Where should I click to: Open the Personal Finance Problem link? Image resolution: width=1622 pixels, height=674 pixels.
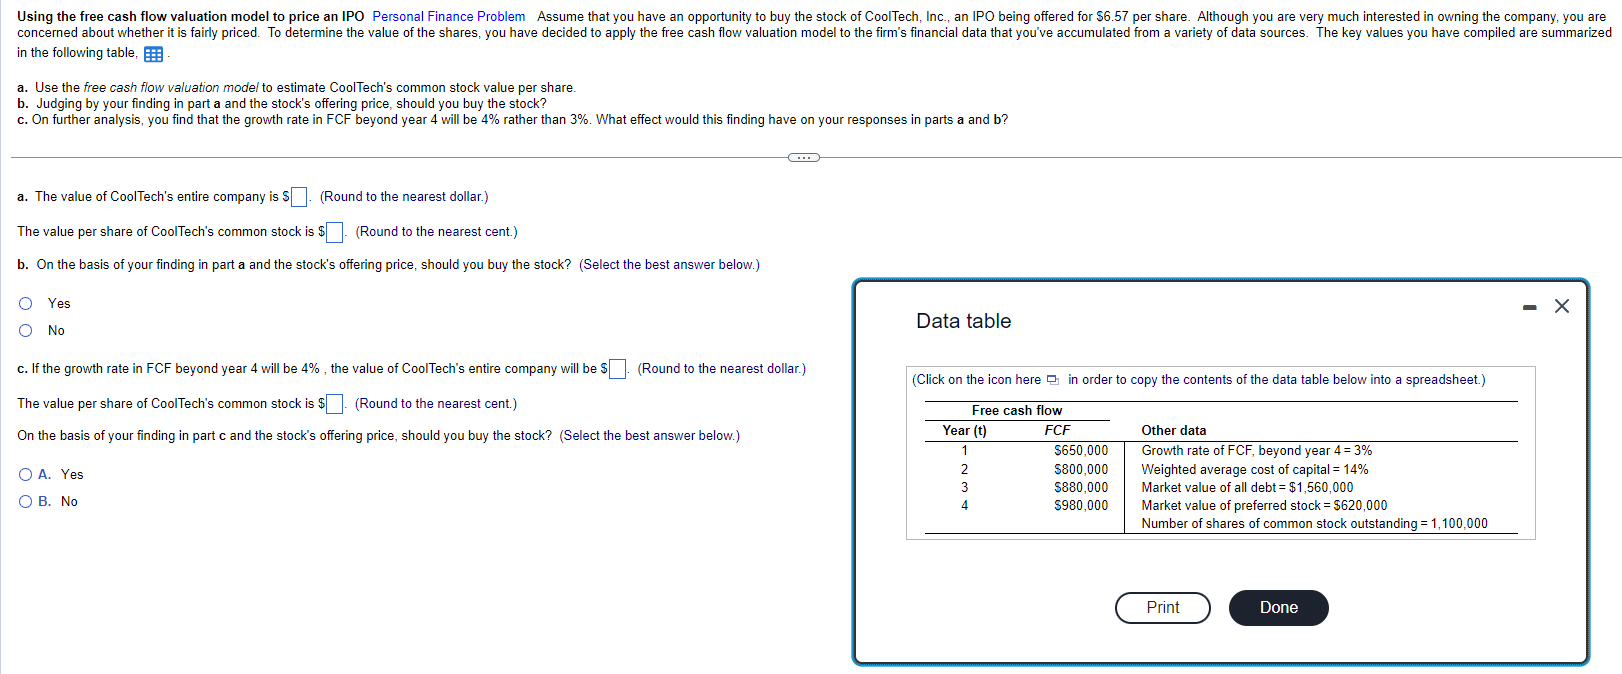pyautogui.click(x=448, y=16)
